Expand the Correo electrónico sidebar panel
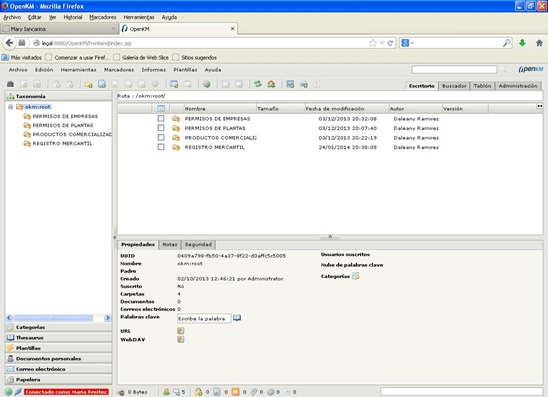Image resolution: width=548 pixels, height=397 pixels. (58, 369)
